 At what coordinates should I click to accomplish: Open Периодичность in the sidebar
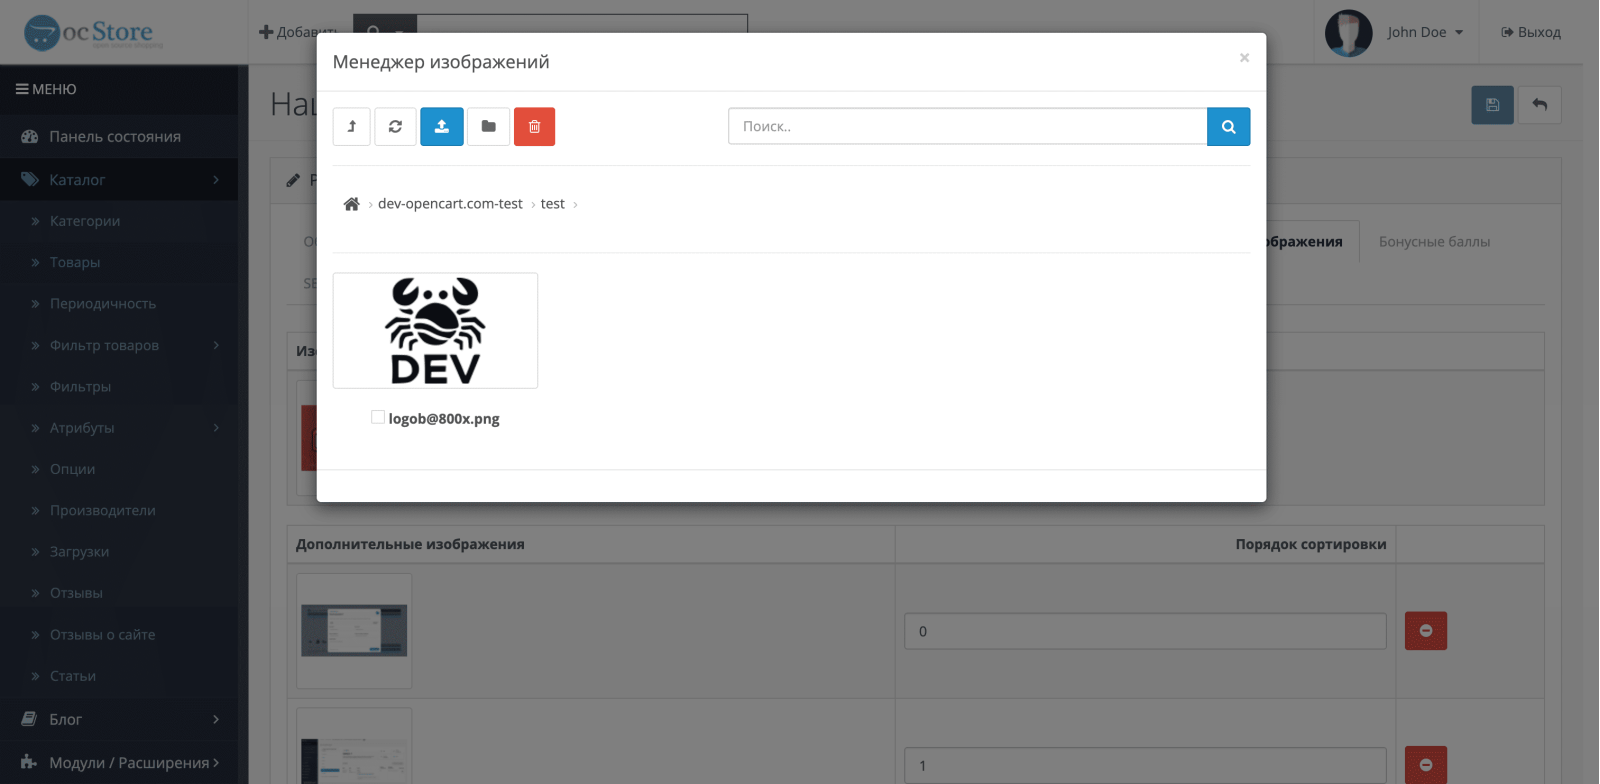(103, 304)
